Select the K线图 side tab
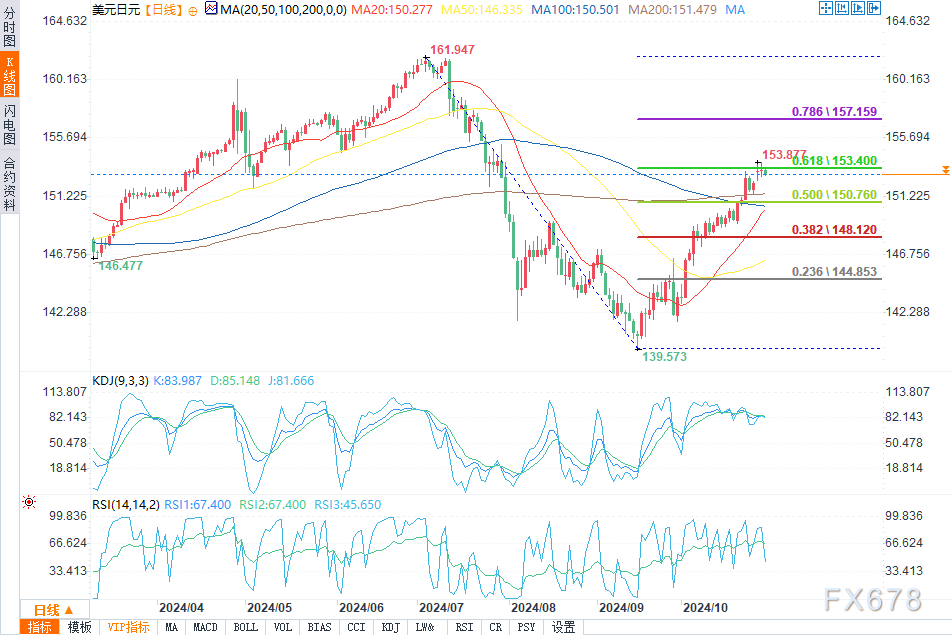The width and height of the screenshot is (952, 635). [9, 76]
